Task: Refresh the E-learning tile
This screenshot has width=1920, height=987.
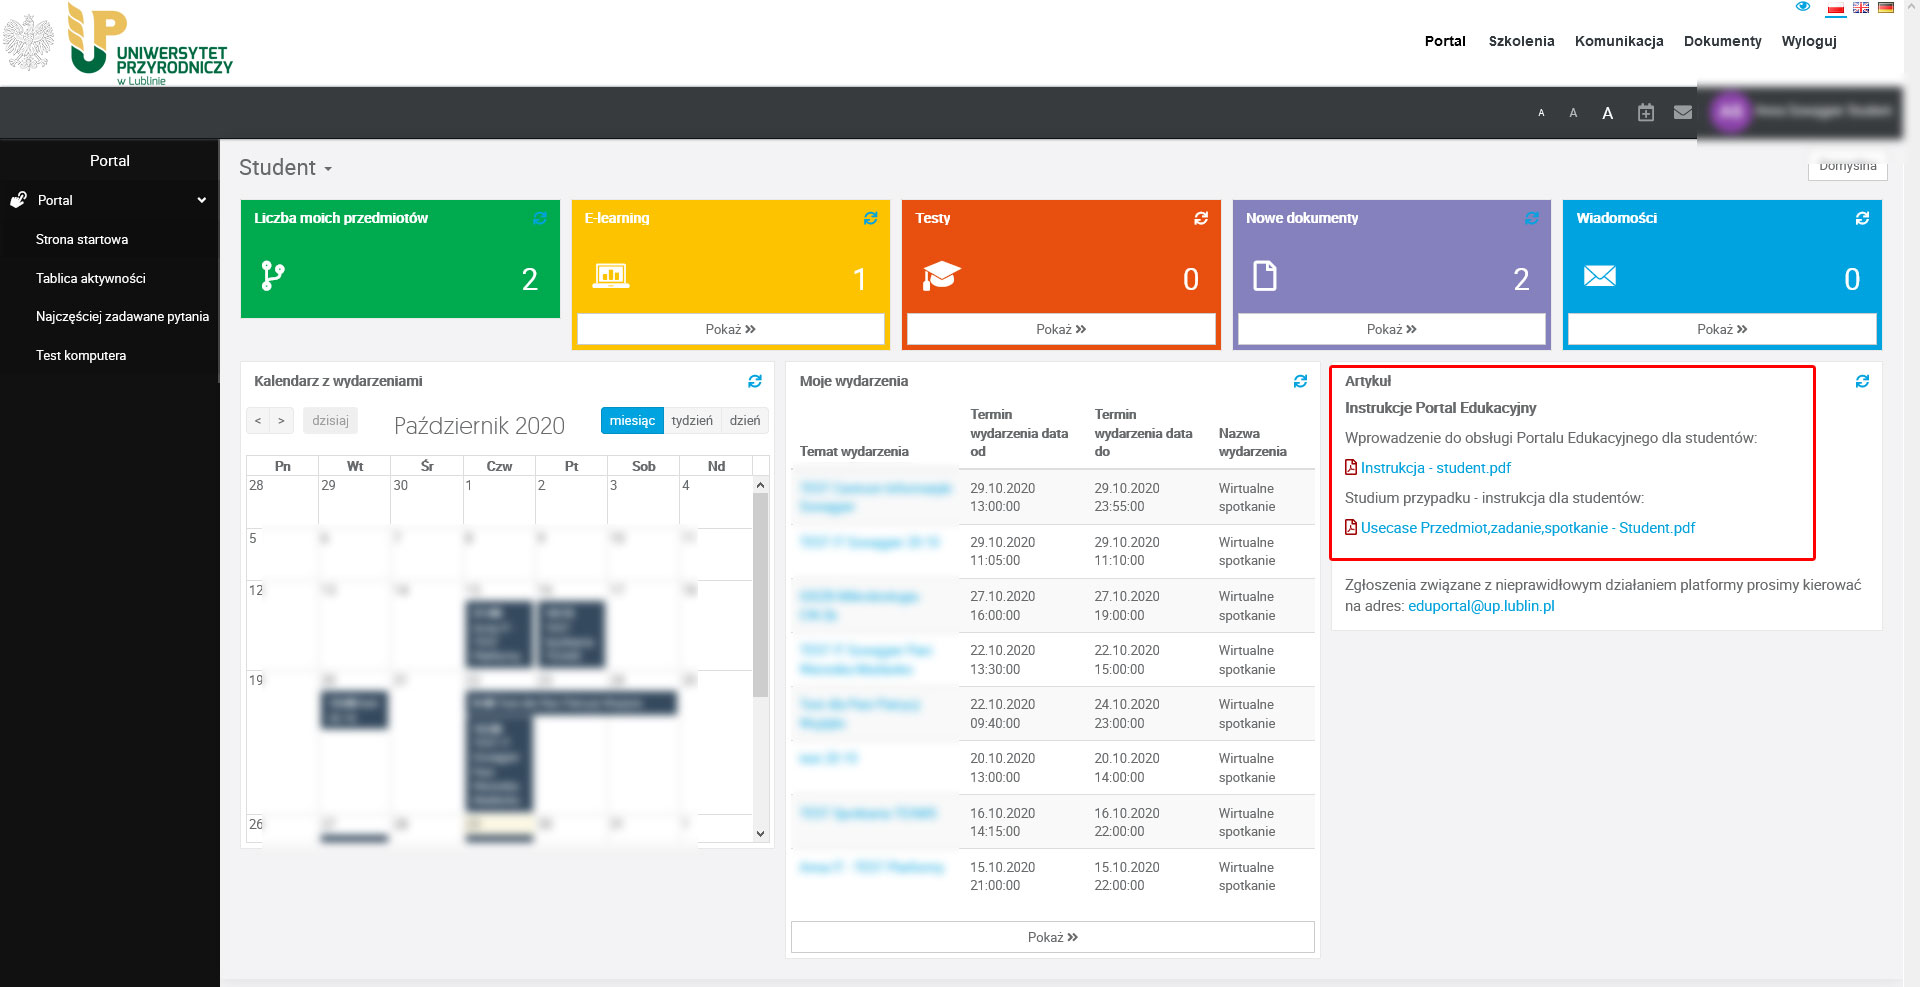Action: [870, 218]
